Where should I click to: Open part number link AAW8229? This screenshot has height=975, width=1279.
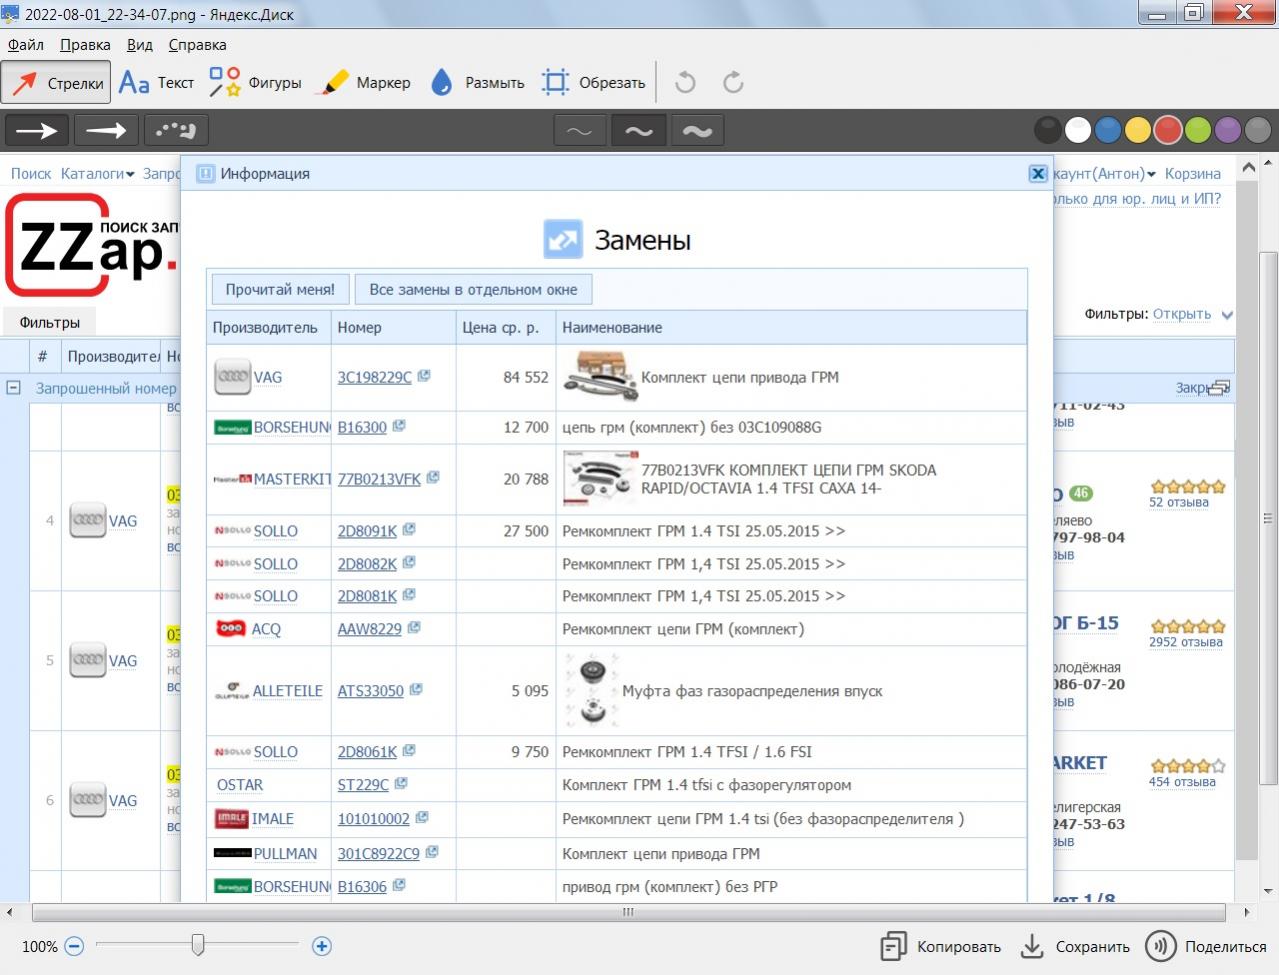370,629
